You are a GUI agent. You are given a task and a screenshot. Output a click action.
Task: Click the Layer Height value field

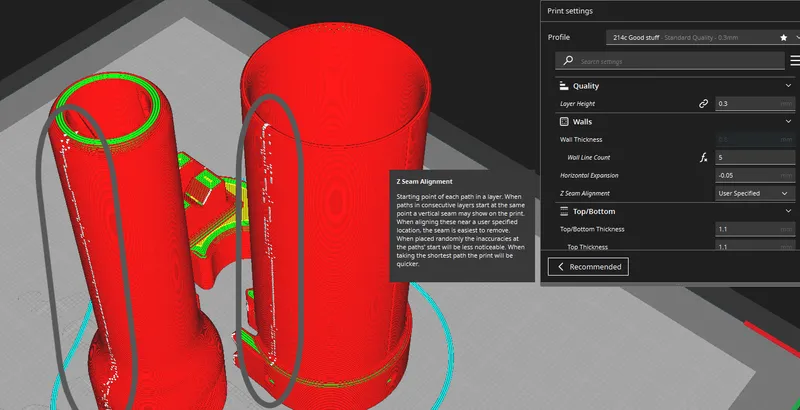[755, 104]
